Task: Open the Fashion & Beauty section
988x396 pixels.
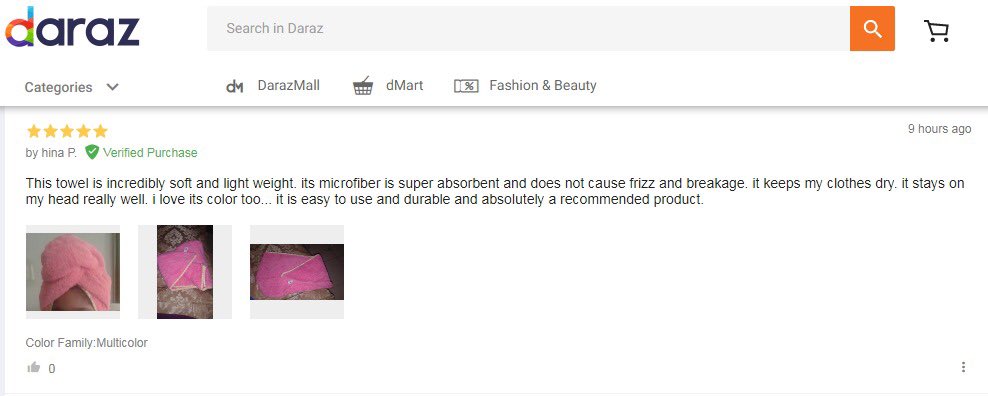Action: coord(543,86)
